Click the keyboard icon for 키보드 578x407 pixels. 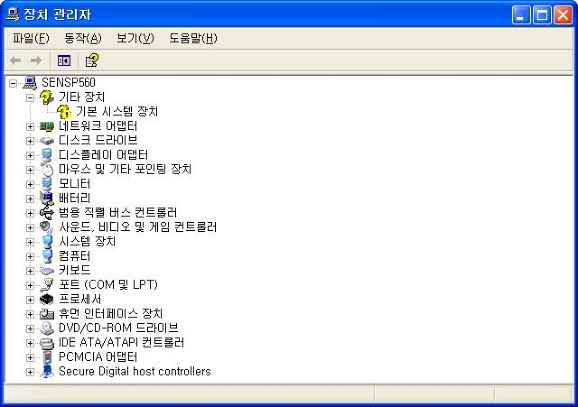pyautogui.click(x=47, y=271)
